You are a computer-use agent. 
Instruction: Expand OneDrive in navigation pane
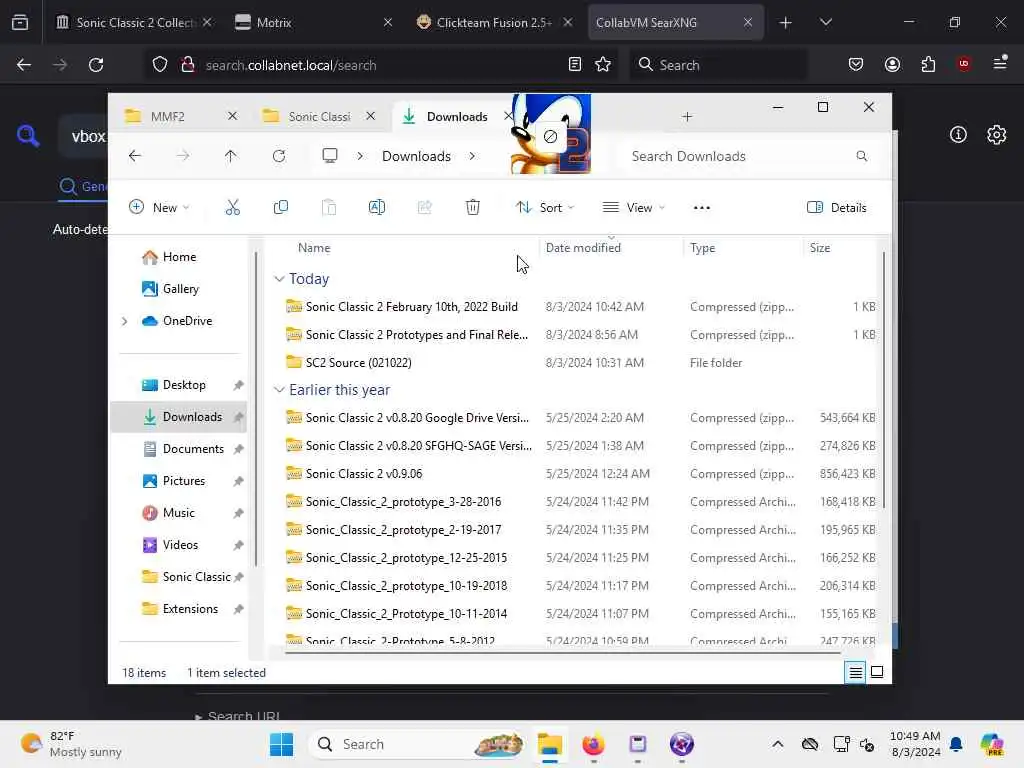click(x=125, y=321)
